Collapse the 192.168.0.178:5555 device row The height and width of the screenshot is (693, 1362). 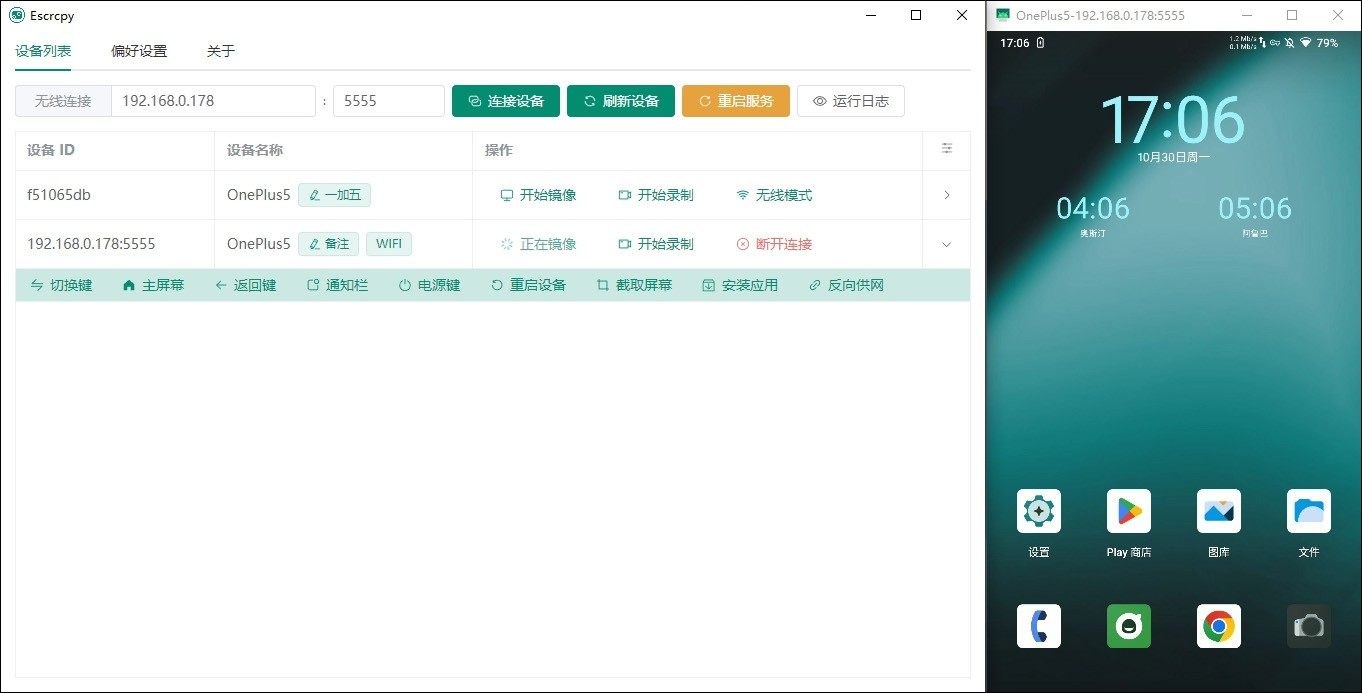[x=946, y=243]
